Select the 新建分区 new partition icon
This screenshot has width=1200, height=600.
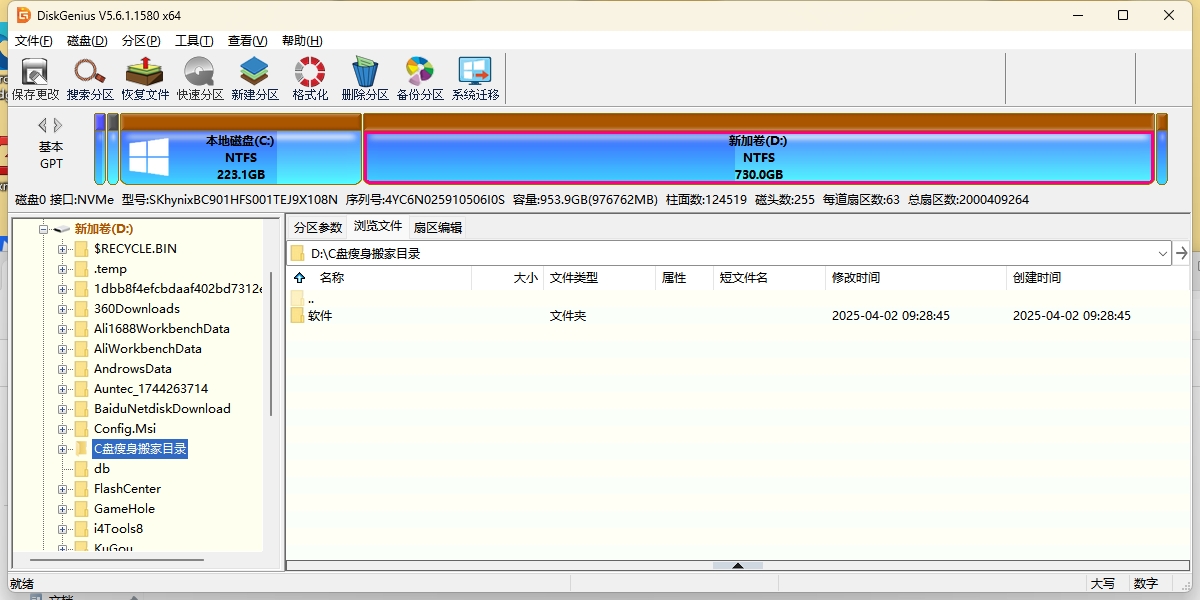tap(255, 78)
